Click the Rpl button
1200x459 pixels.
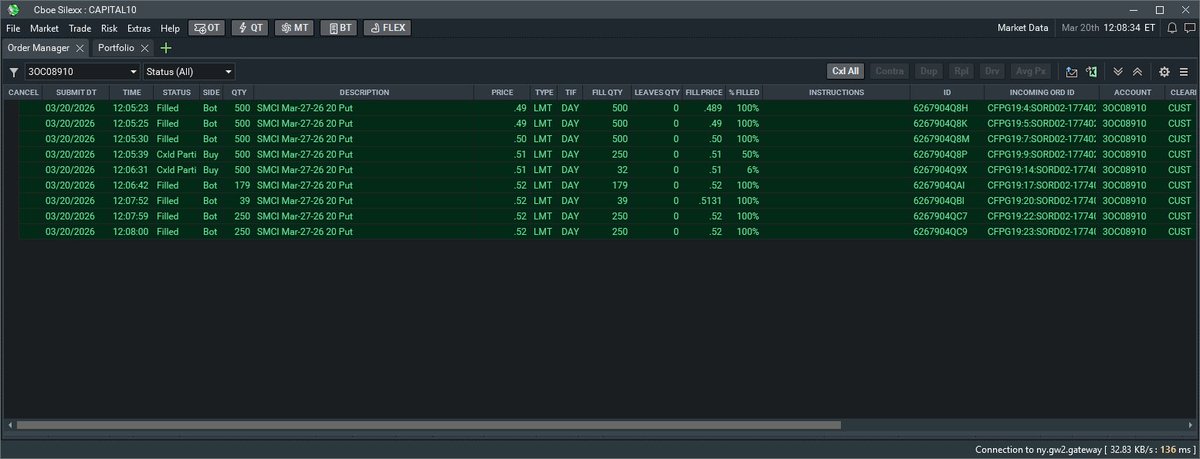[961, 72]
